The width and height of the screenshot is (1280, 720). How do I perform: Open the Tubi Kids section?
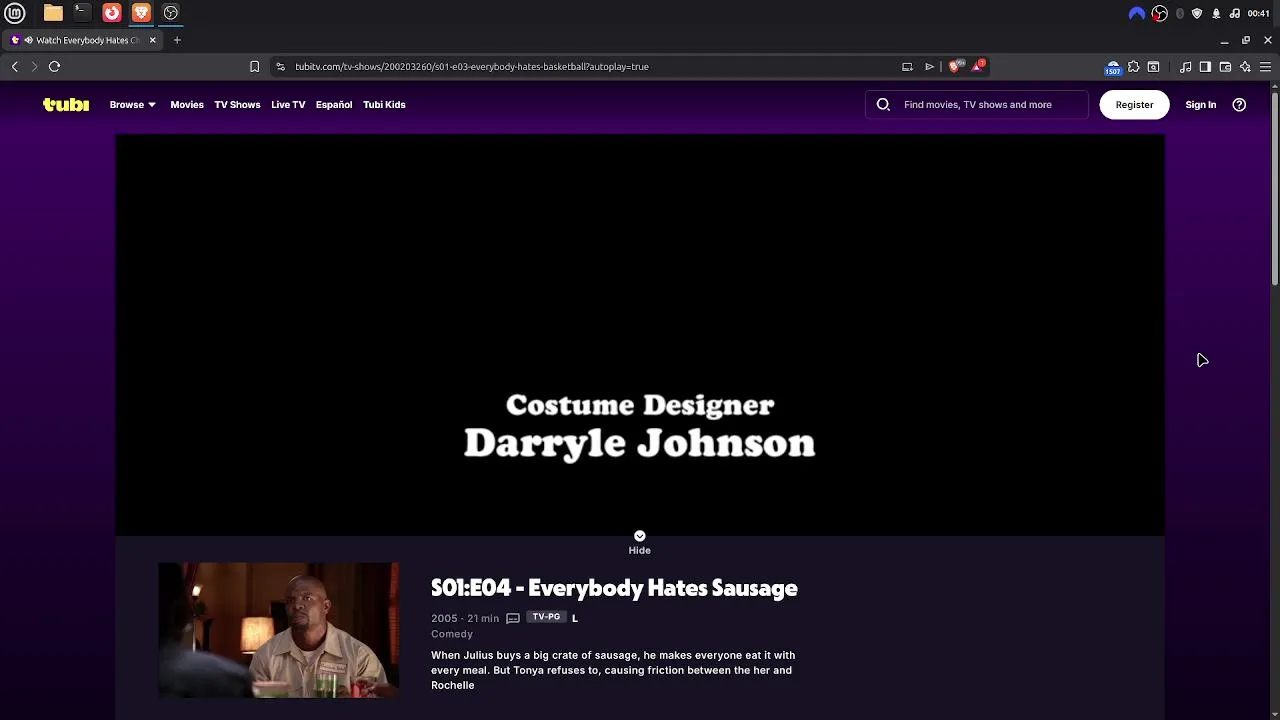tap(384, 104)
